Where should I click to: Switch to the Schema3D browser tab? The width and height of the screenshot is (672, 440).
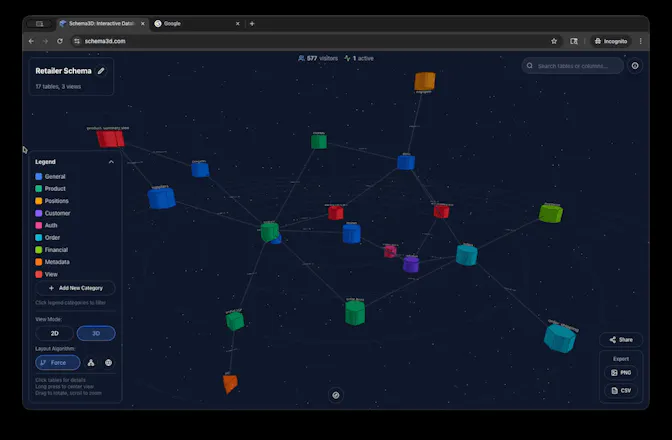pos(101,24)
